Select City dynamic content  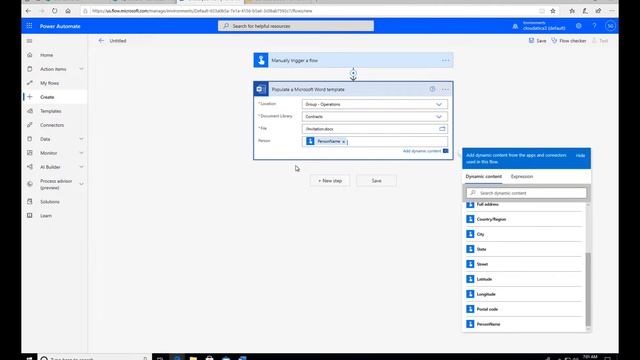pyautogui.click(x=524, y=234)
